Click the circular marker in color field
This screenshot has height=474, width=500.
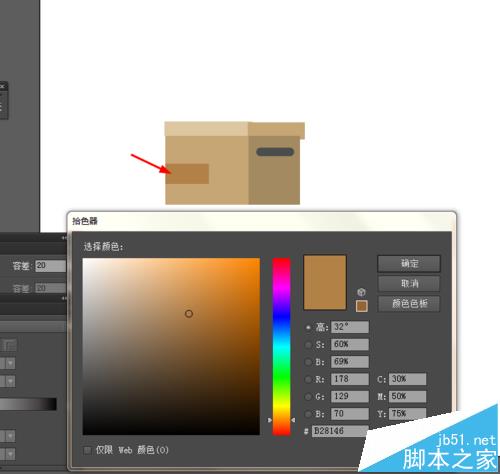(189, 314)
